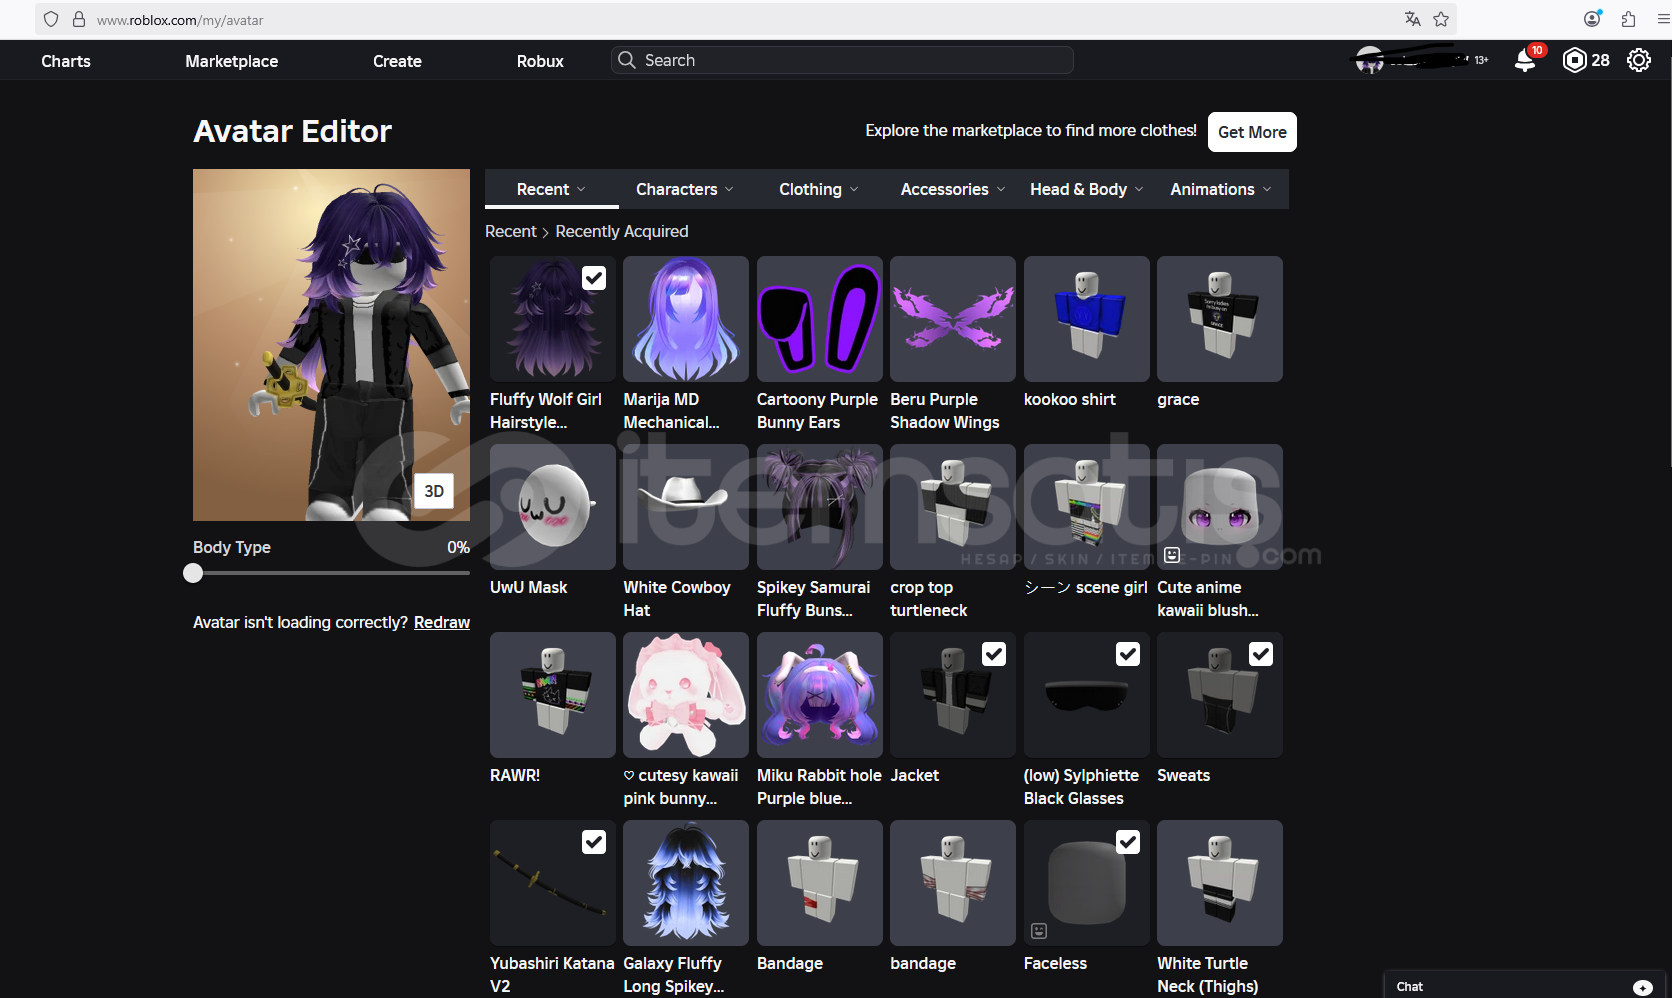Click the Robux balance icon

click(1575, 60)
